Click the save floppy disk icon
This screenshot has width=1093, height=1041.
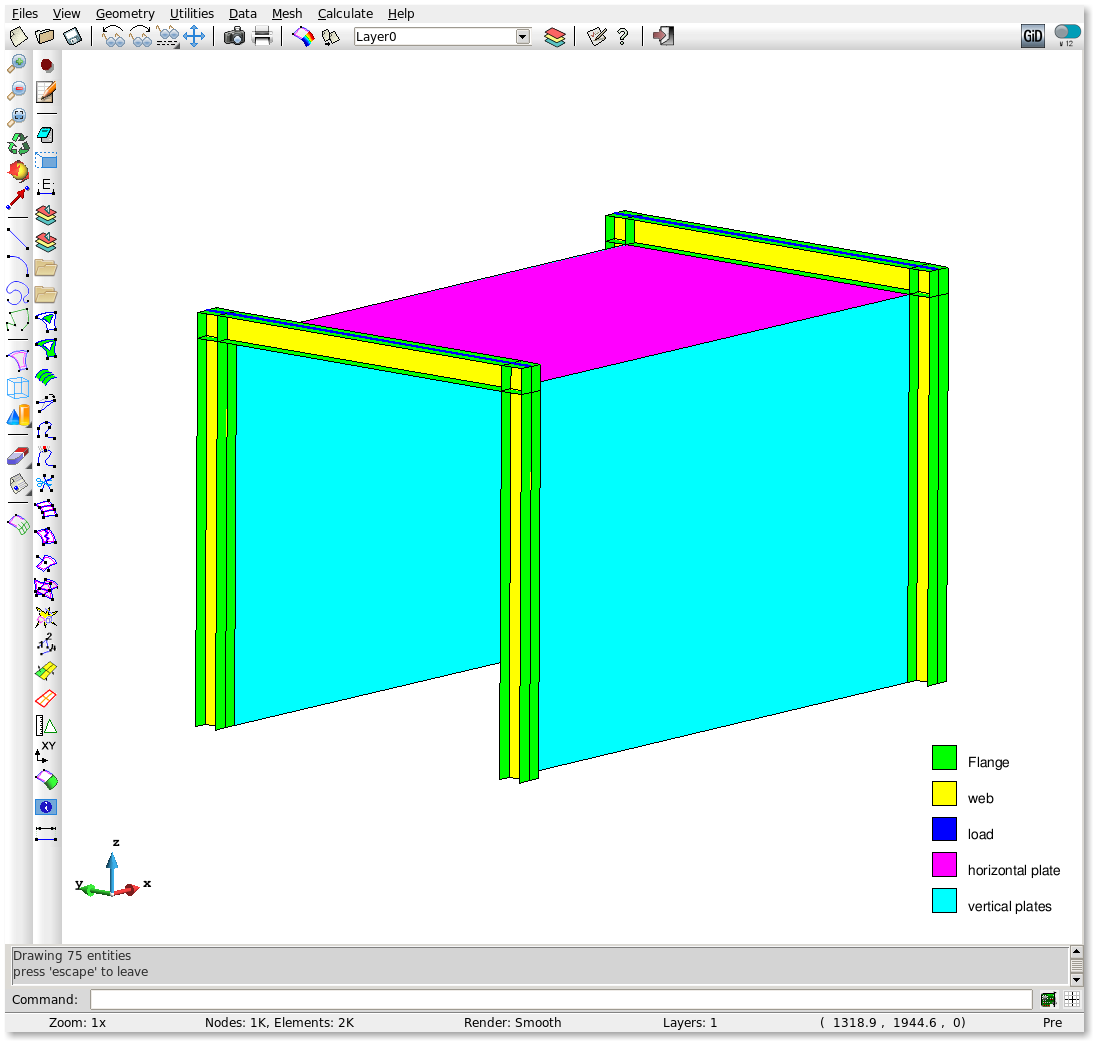72,37
